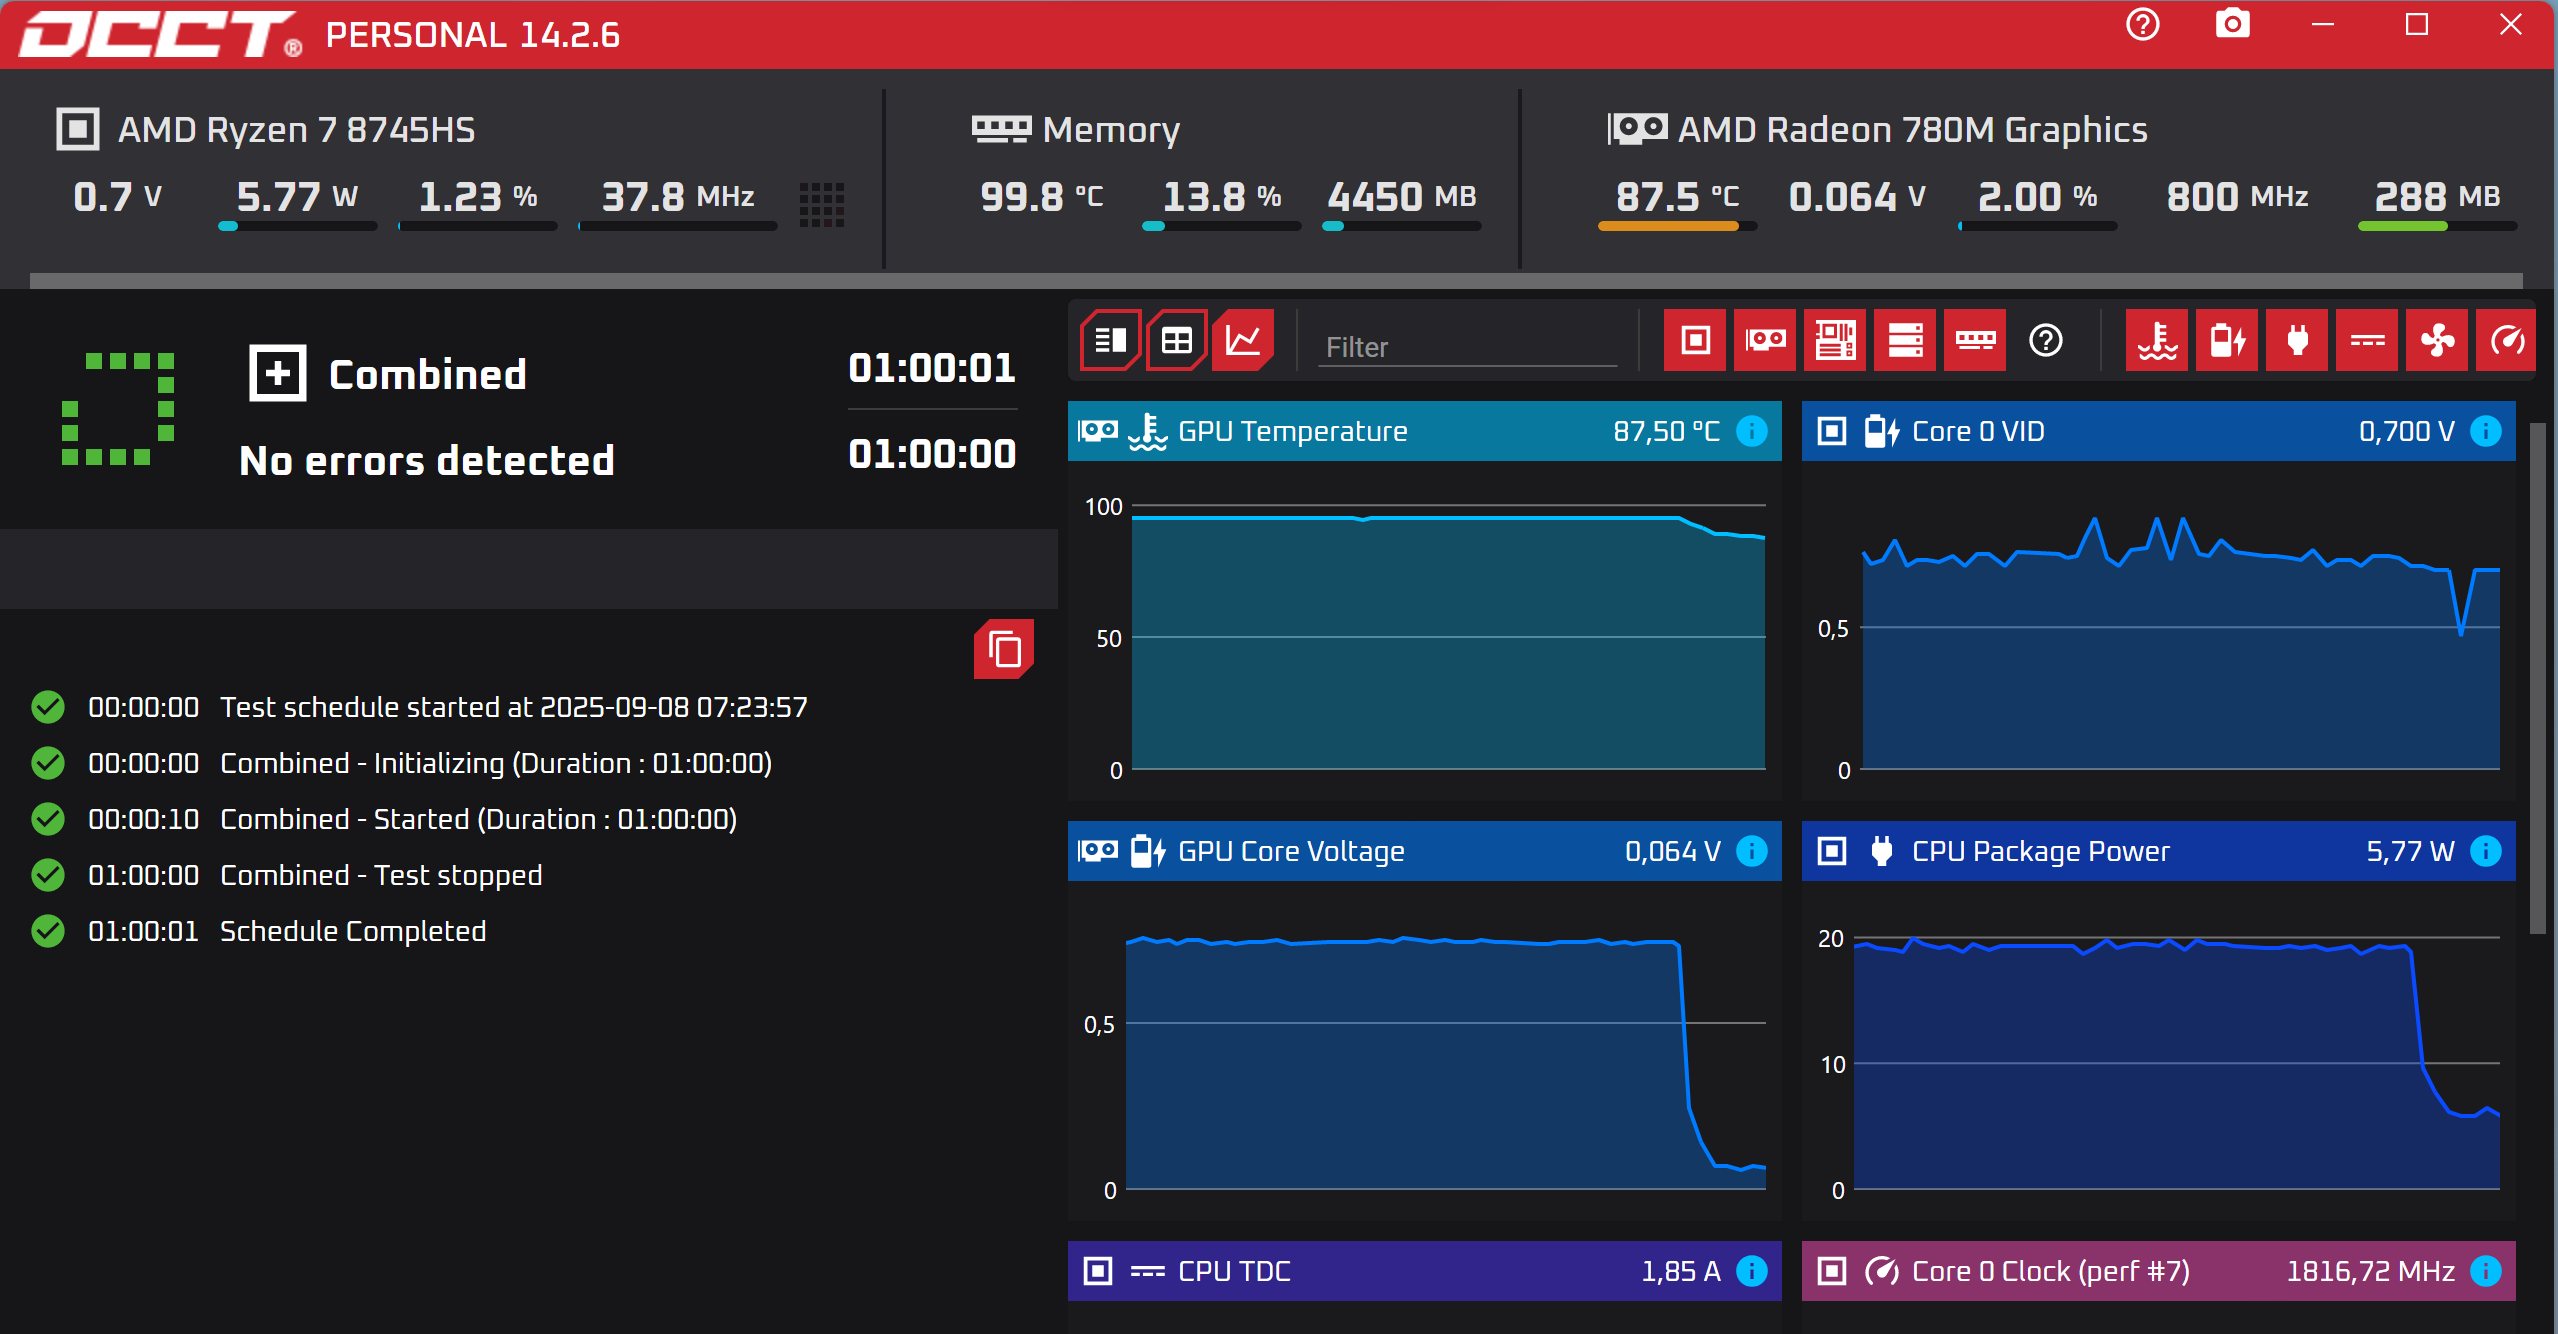
Task: Toggle the memory sensor filter
Action: coord(1975,341)
